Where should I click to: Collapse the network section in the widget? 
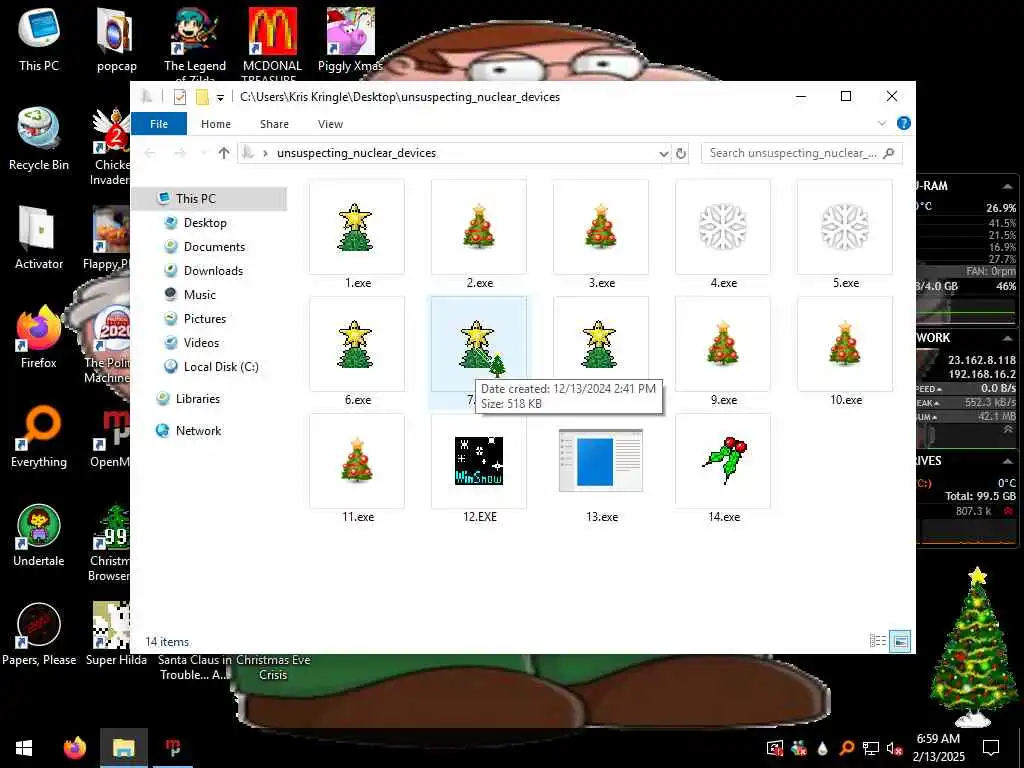click(x=1007, y=338)
